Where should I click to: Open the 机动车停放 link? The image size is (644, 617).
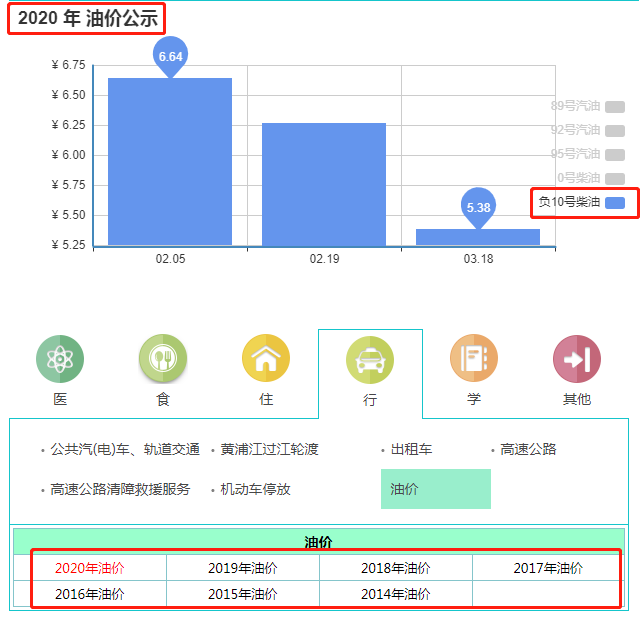coord(255,489)
